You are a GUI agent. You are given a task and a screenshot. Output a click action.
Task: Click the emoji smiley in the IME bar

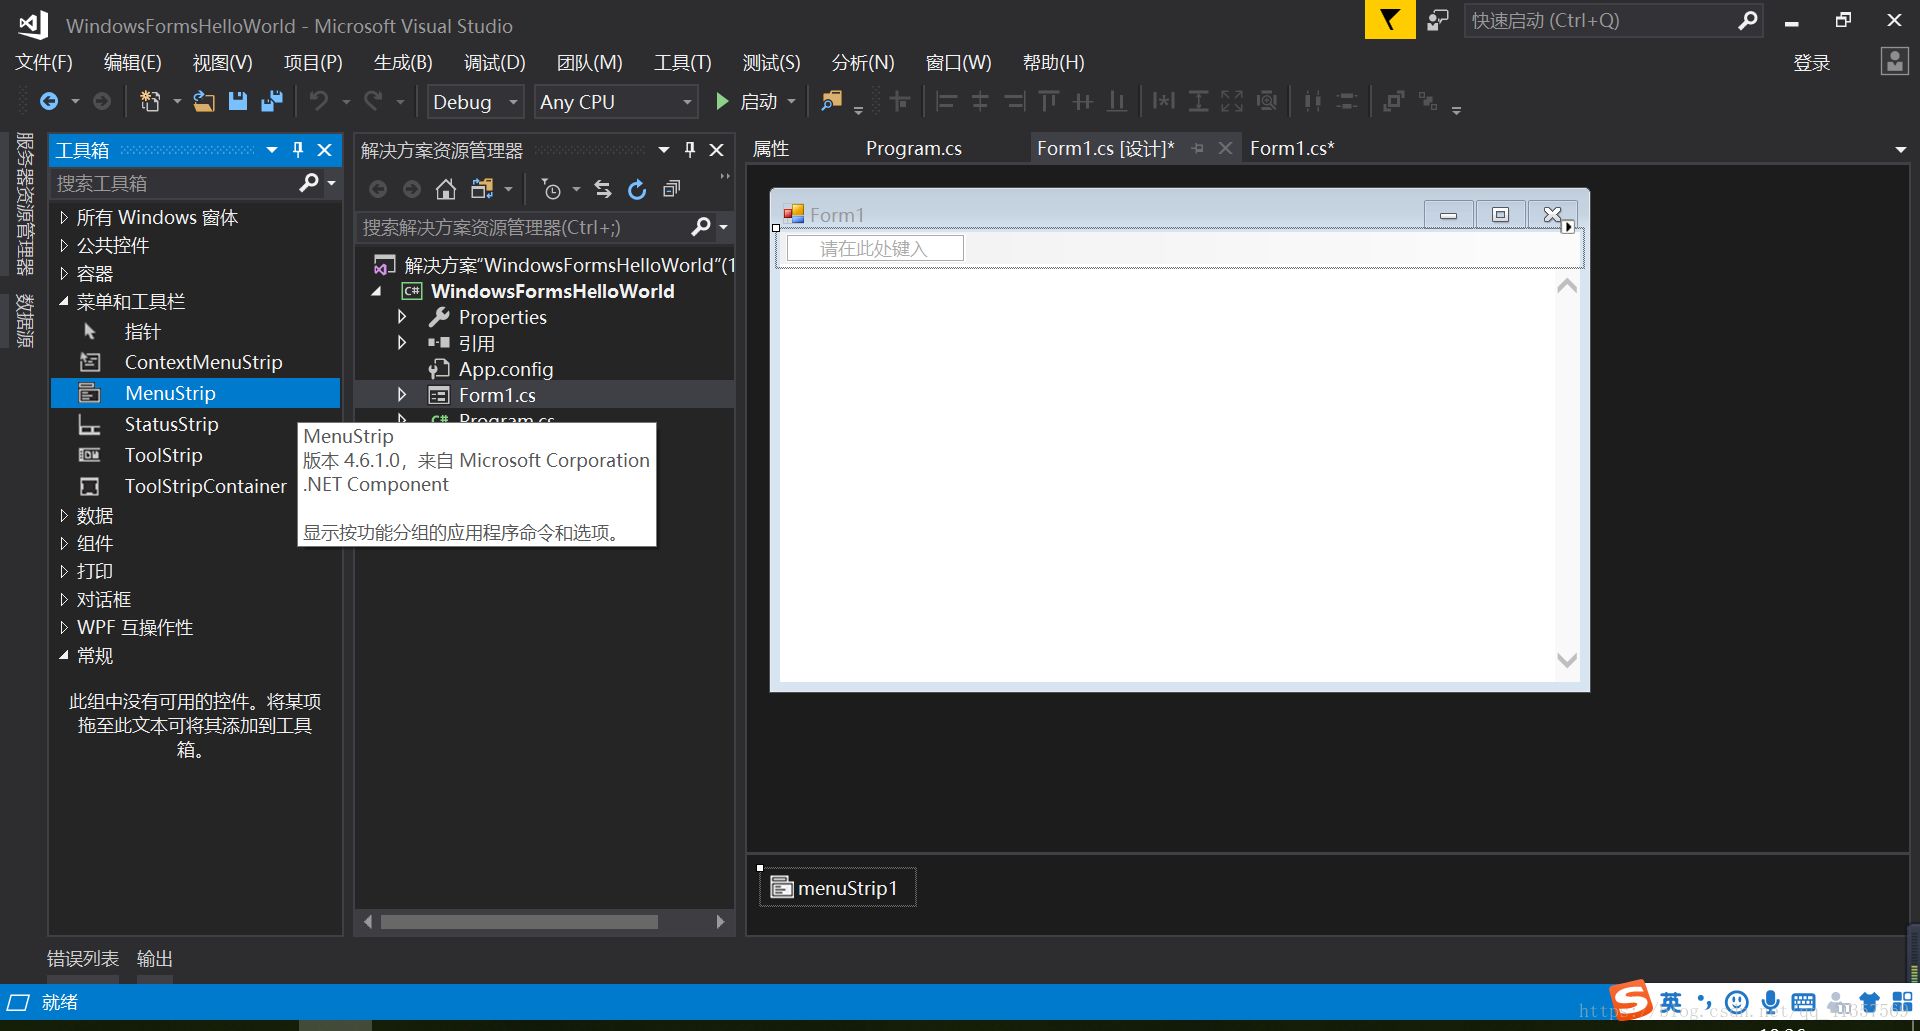pyautogui.click(x=1738, y=1002)
